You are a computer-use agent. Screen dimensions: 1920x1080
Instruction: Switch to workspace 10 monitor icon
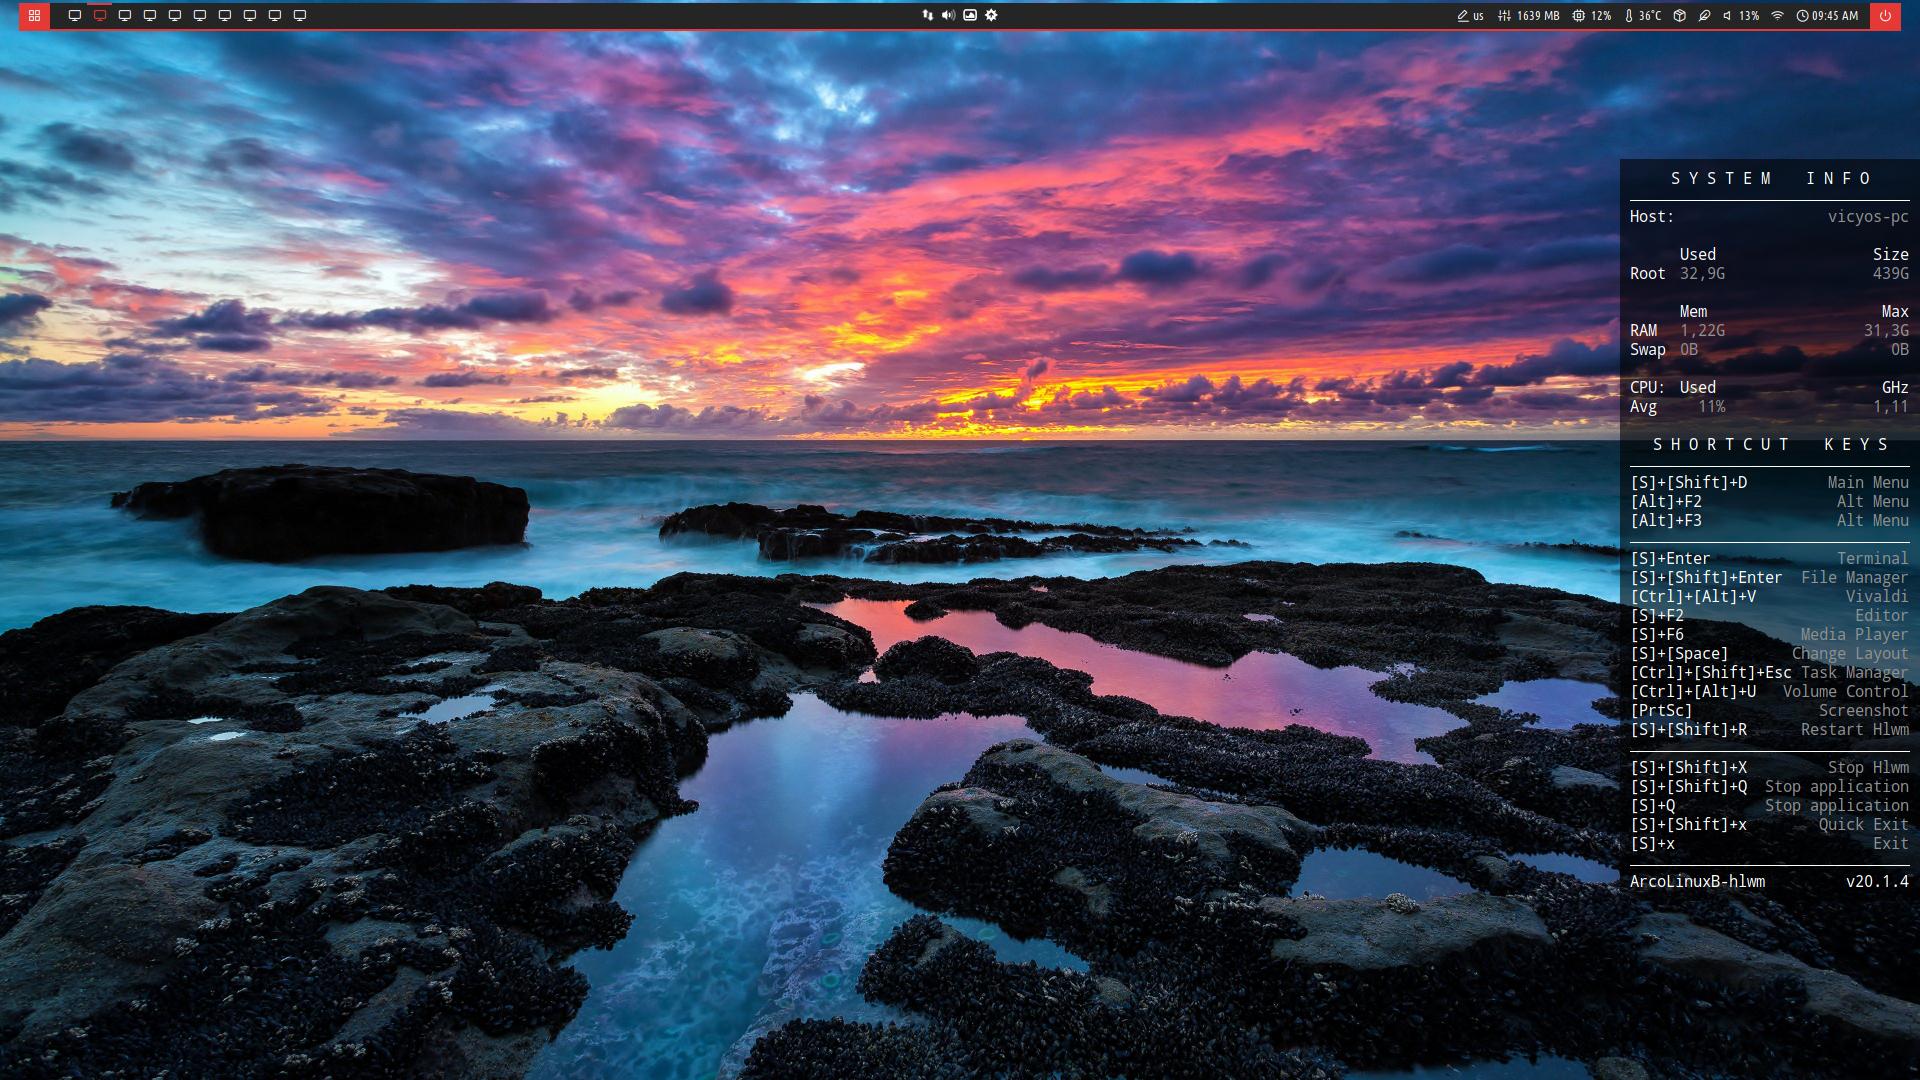click(300, 15)
